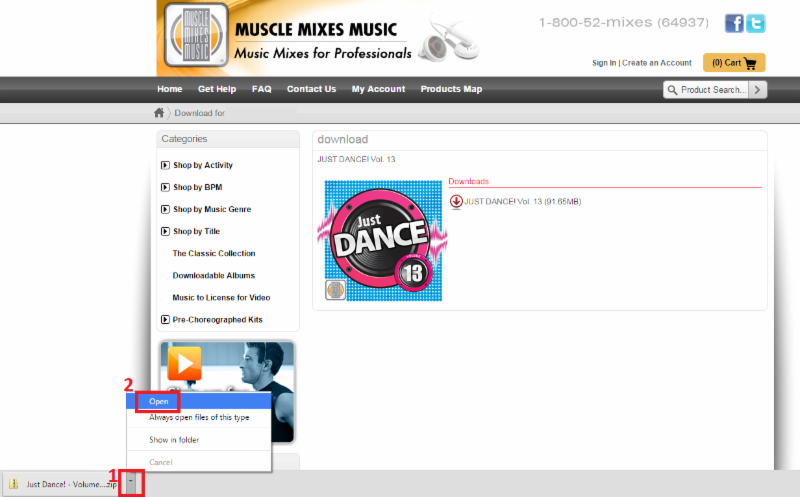This screenshot has height=497, width=800.
Task: Open the download item dropdown arrow
Action: click(x=131, y=482)
